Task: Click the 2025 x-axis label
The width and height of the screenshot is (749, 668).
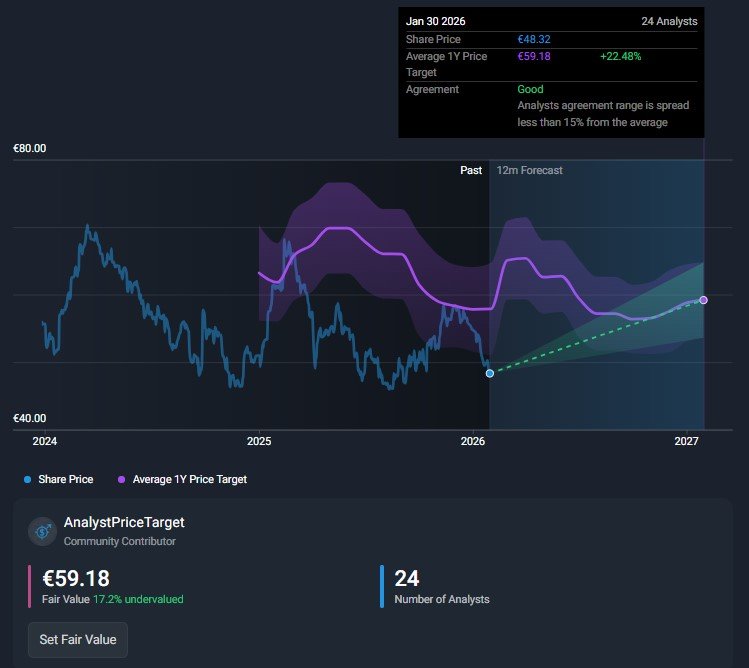Action: (259, 441)
